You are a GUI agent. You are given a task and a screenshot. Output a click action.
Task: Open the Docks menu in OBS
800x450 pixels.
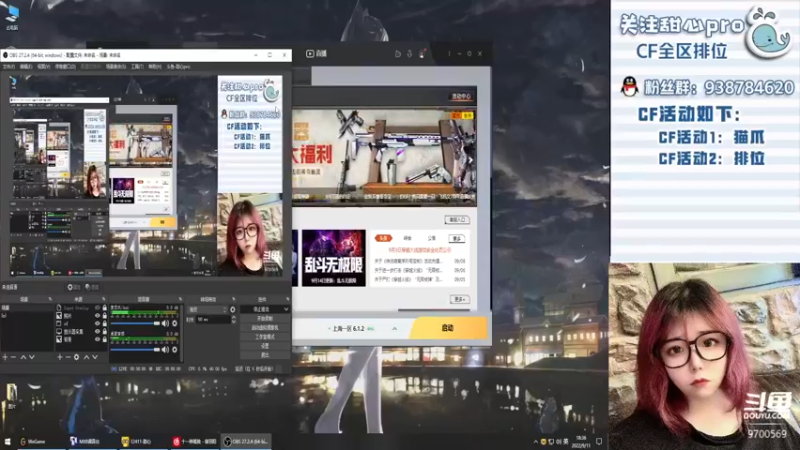click(65, 67)
